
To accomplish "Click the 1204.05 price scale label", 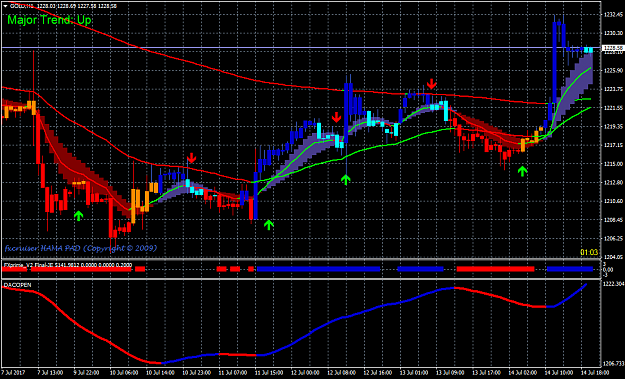I will tap(613, 257).
